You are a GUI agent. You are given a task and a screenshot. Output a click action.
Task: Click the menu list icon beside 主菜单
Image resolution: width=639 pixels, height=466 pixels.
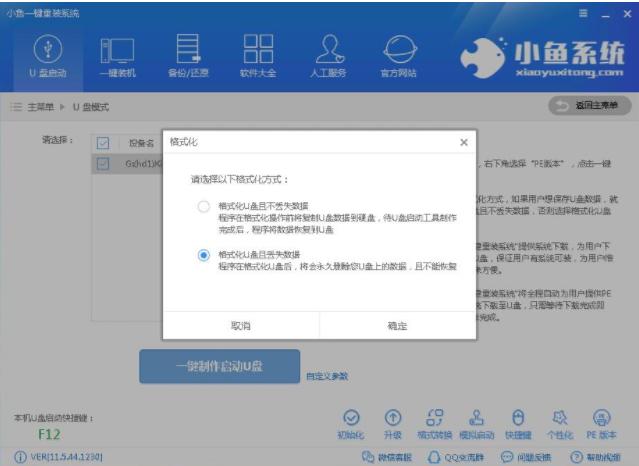click(16, 107)
